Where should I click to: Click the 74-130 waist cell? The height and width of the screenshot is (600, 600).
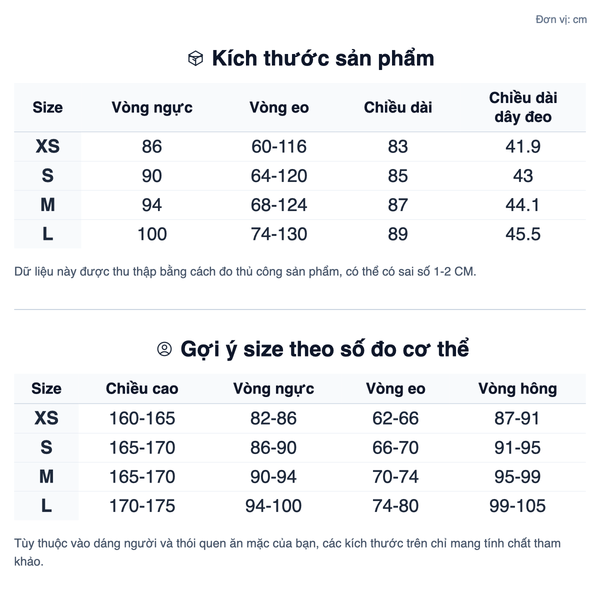(279, 234)
